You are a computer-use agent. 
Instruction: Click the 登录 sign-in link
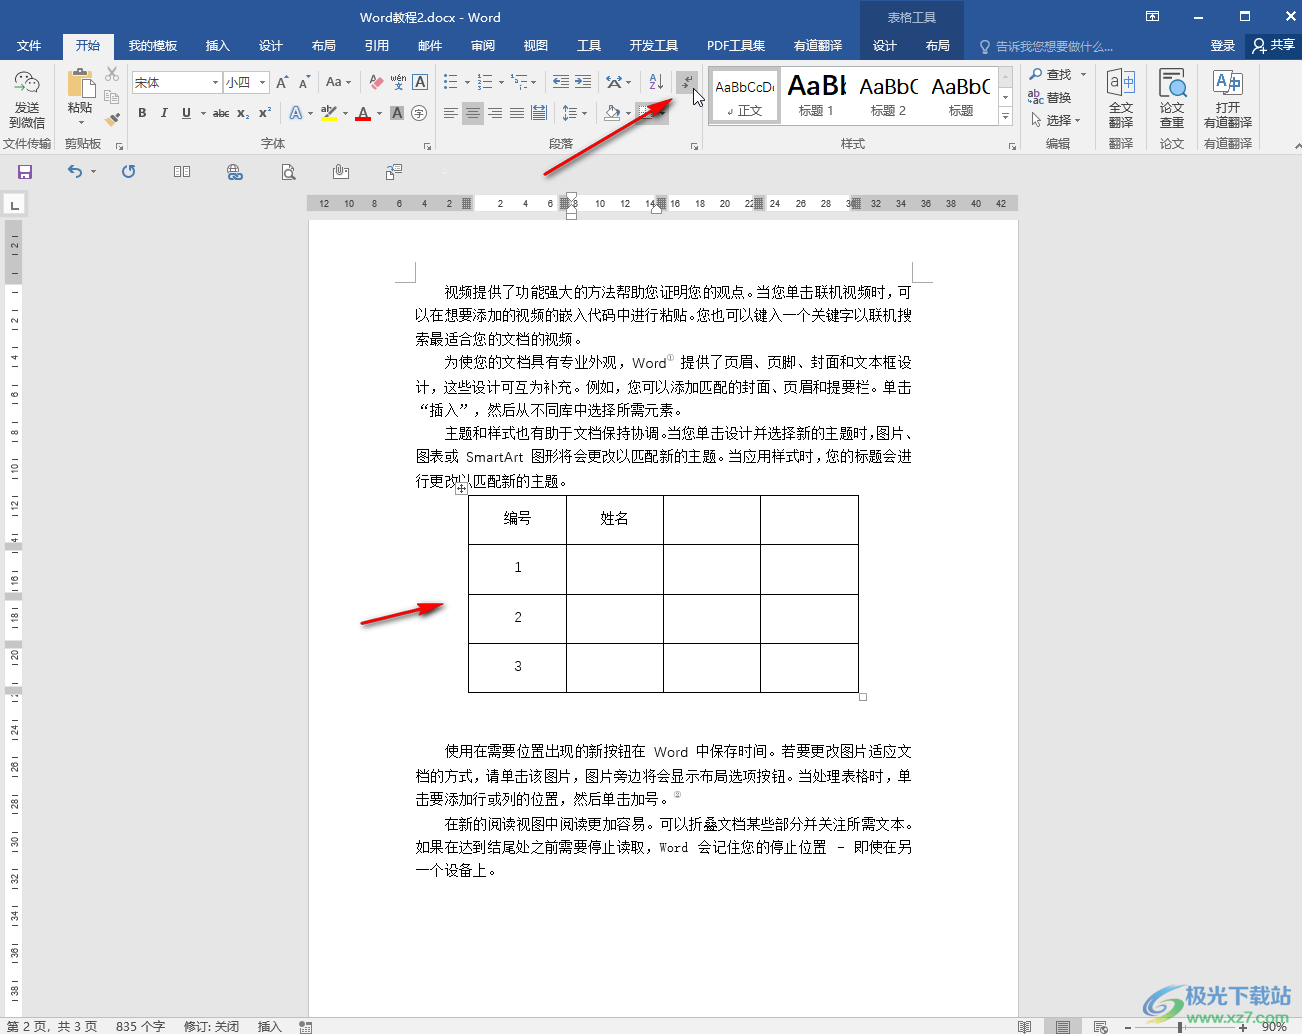tap(1222, 46)
